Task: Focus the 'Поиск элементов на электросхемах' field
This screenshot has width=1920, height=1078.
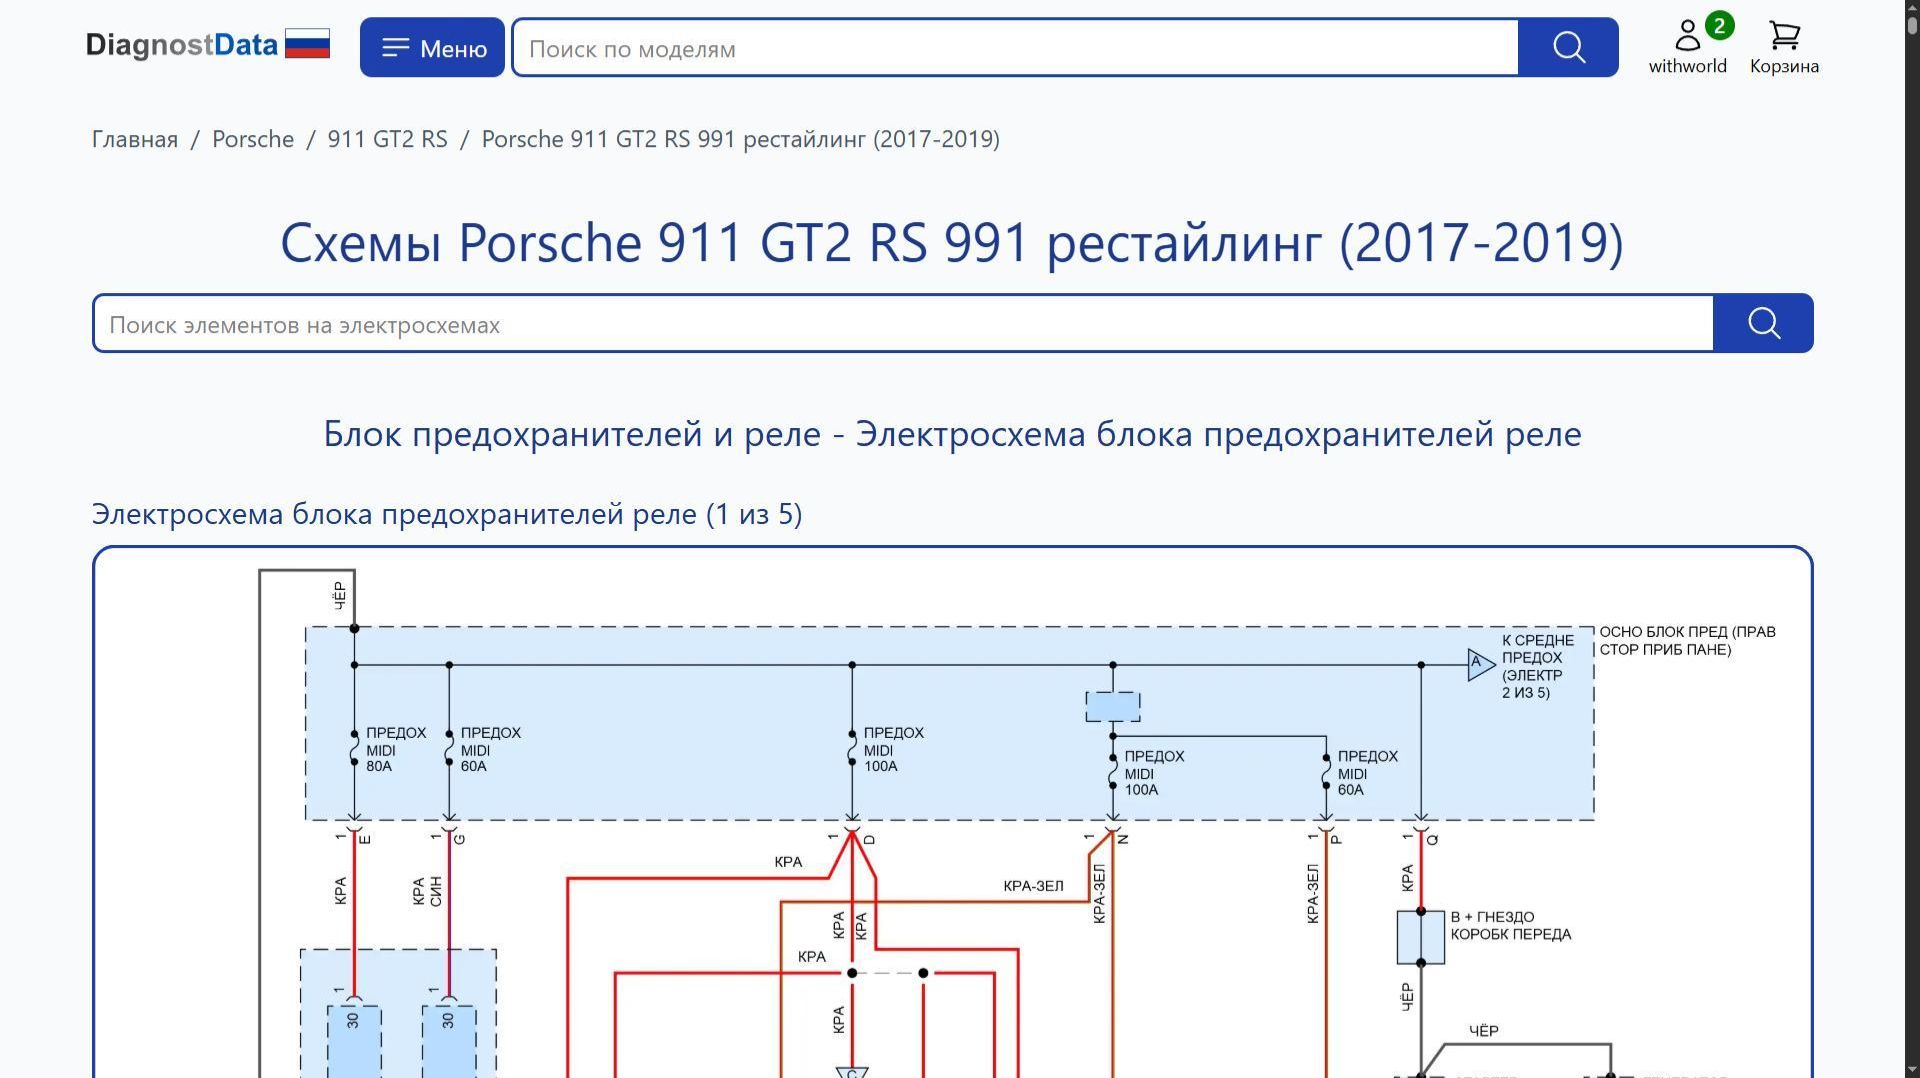Action: point(904,324)
